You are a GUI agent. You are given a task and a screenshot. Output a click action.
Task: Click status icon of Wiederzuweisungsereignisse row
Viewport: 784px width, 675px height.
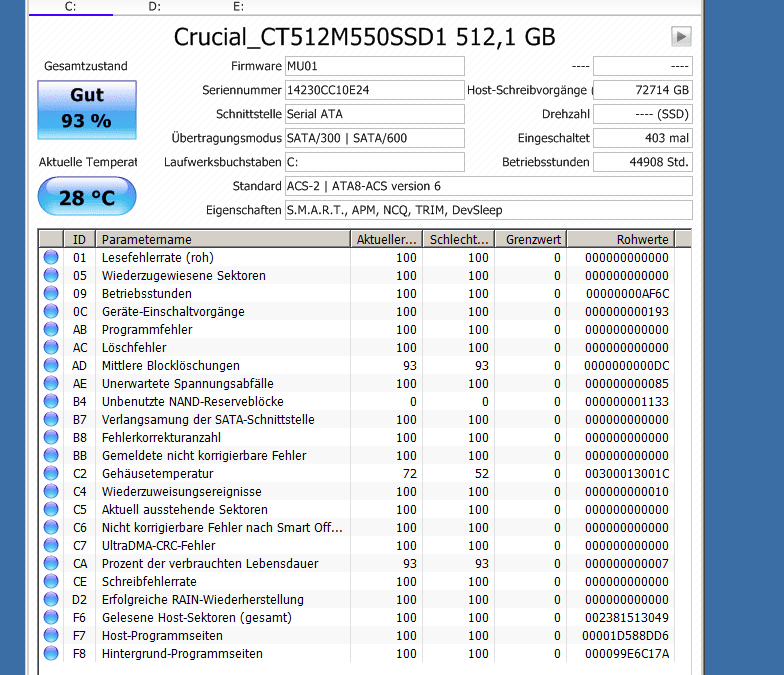pyautogui.click(x=51, y=491)
